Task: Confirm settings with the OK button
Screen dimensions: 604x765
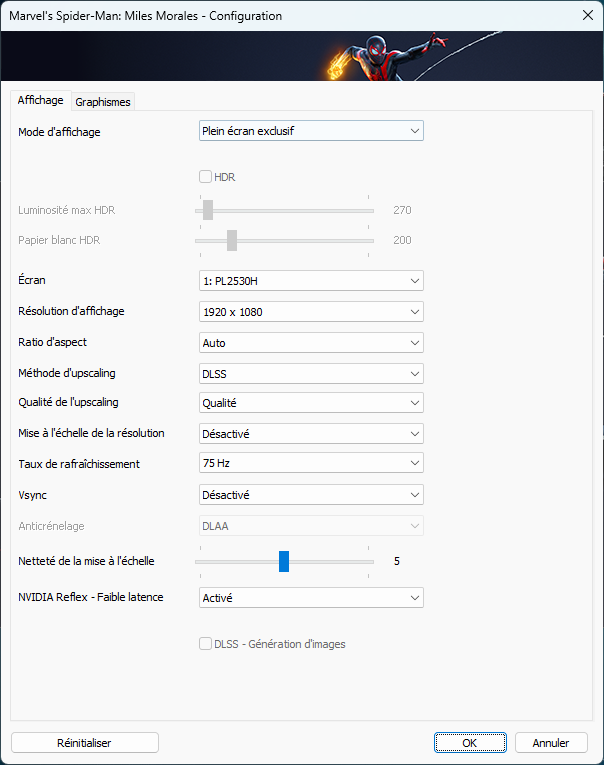Action: click(x=470, y=743)
